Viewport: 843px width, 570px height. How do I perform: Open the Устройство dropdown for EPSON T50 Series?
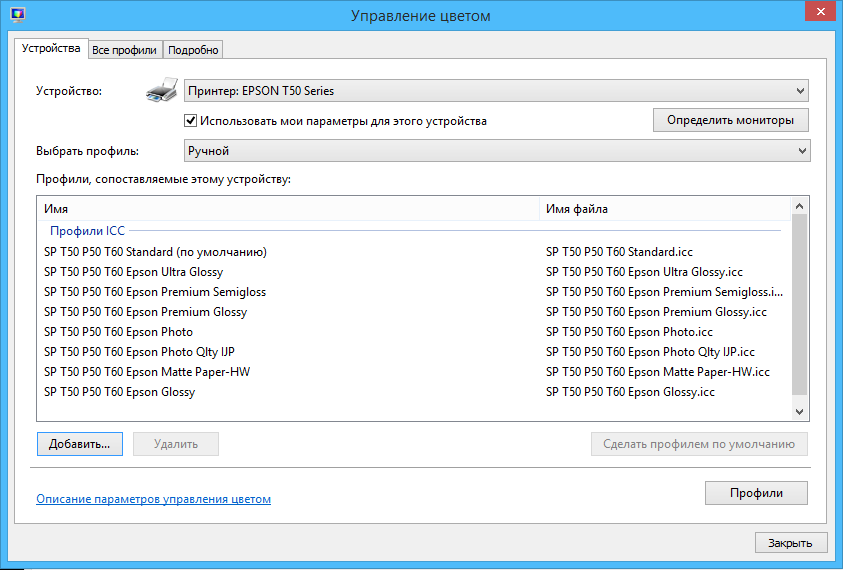[x=496, y=91]
